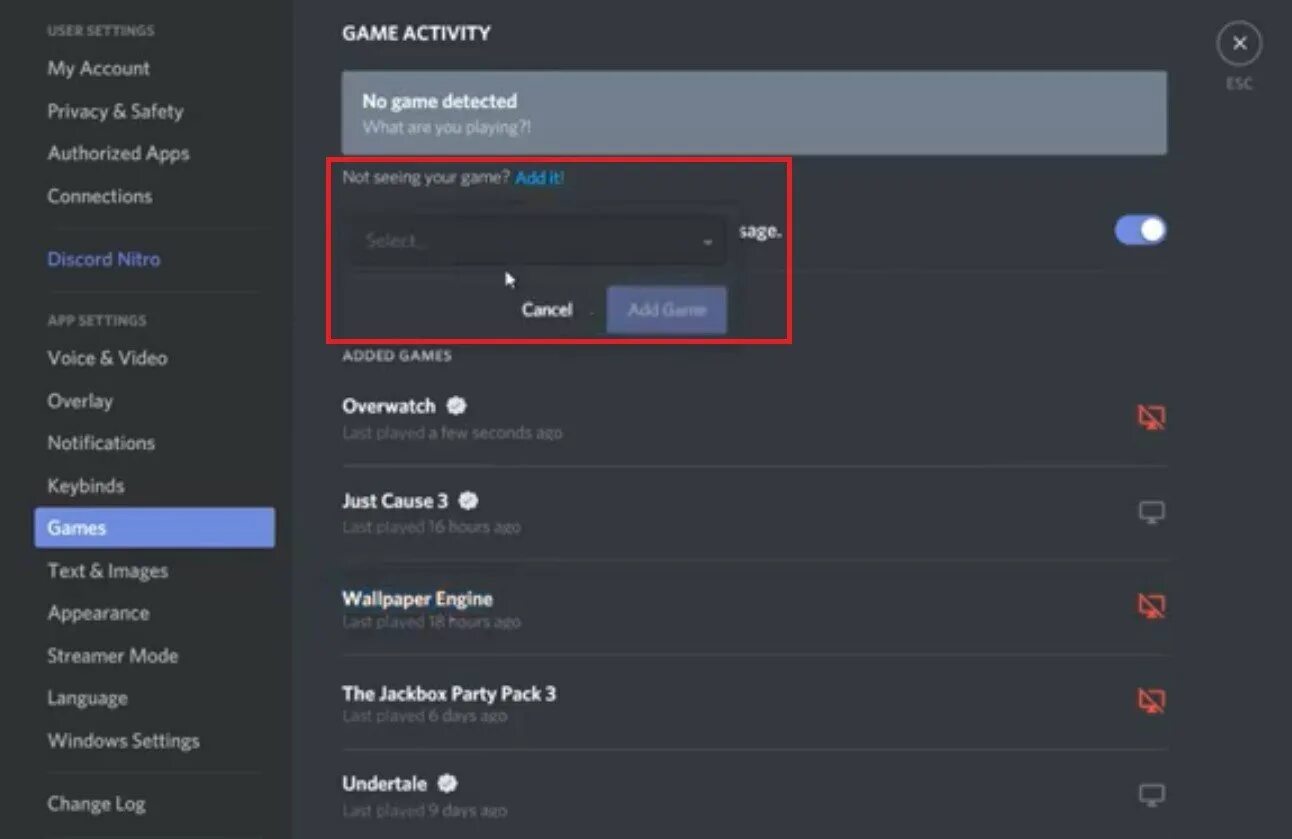Click "Last played 16 hours ago" text
Viewport: 1292px width, 839px height.
click(431, 527)
